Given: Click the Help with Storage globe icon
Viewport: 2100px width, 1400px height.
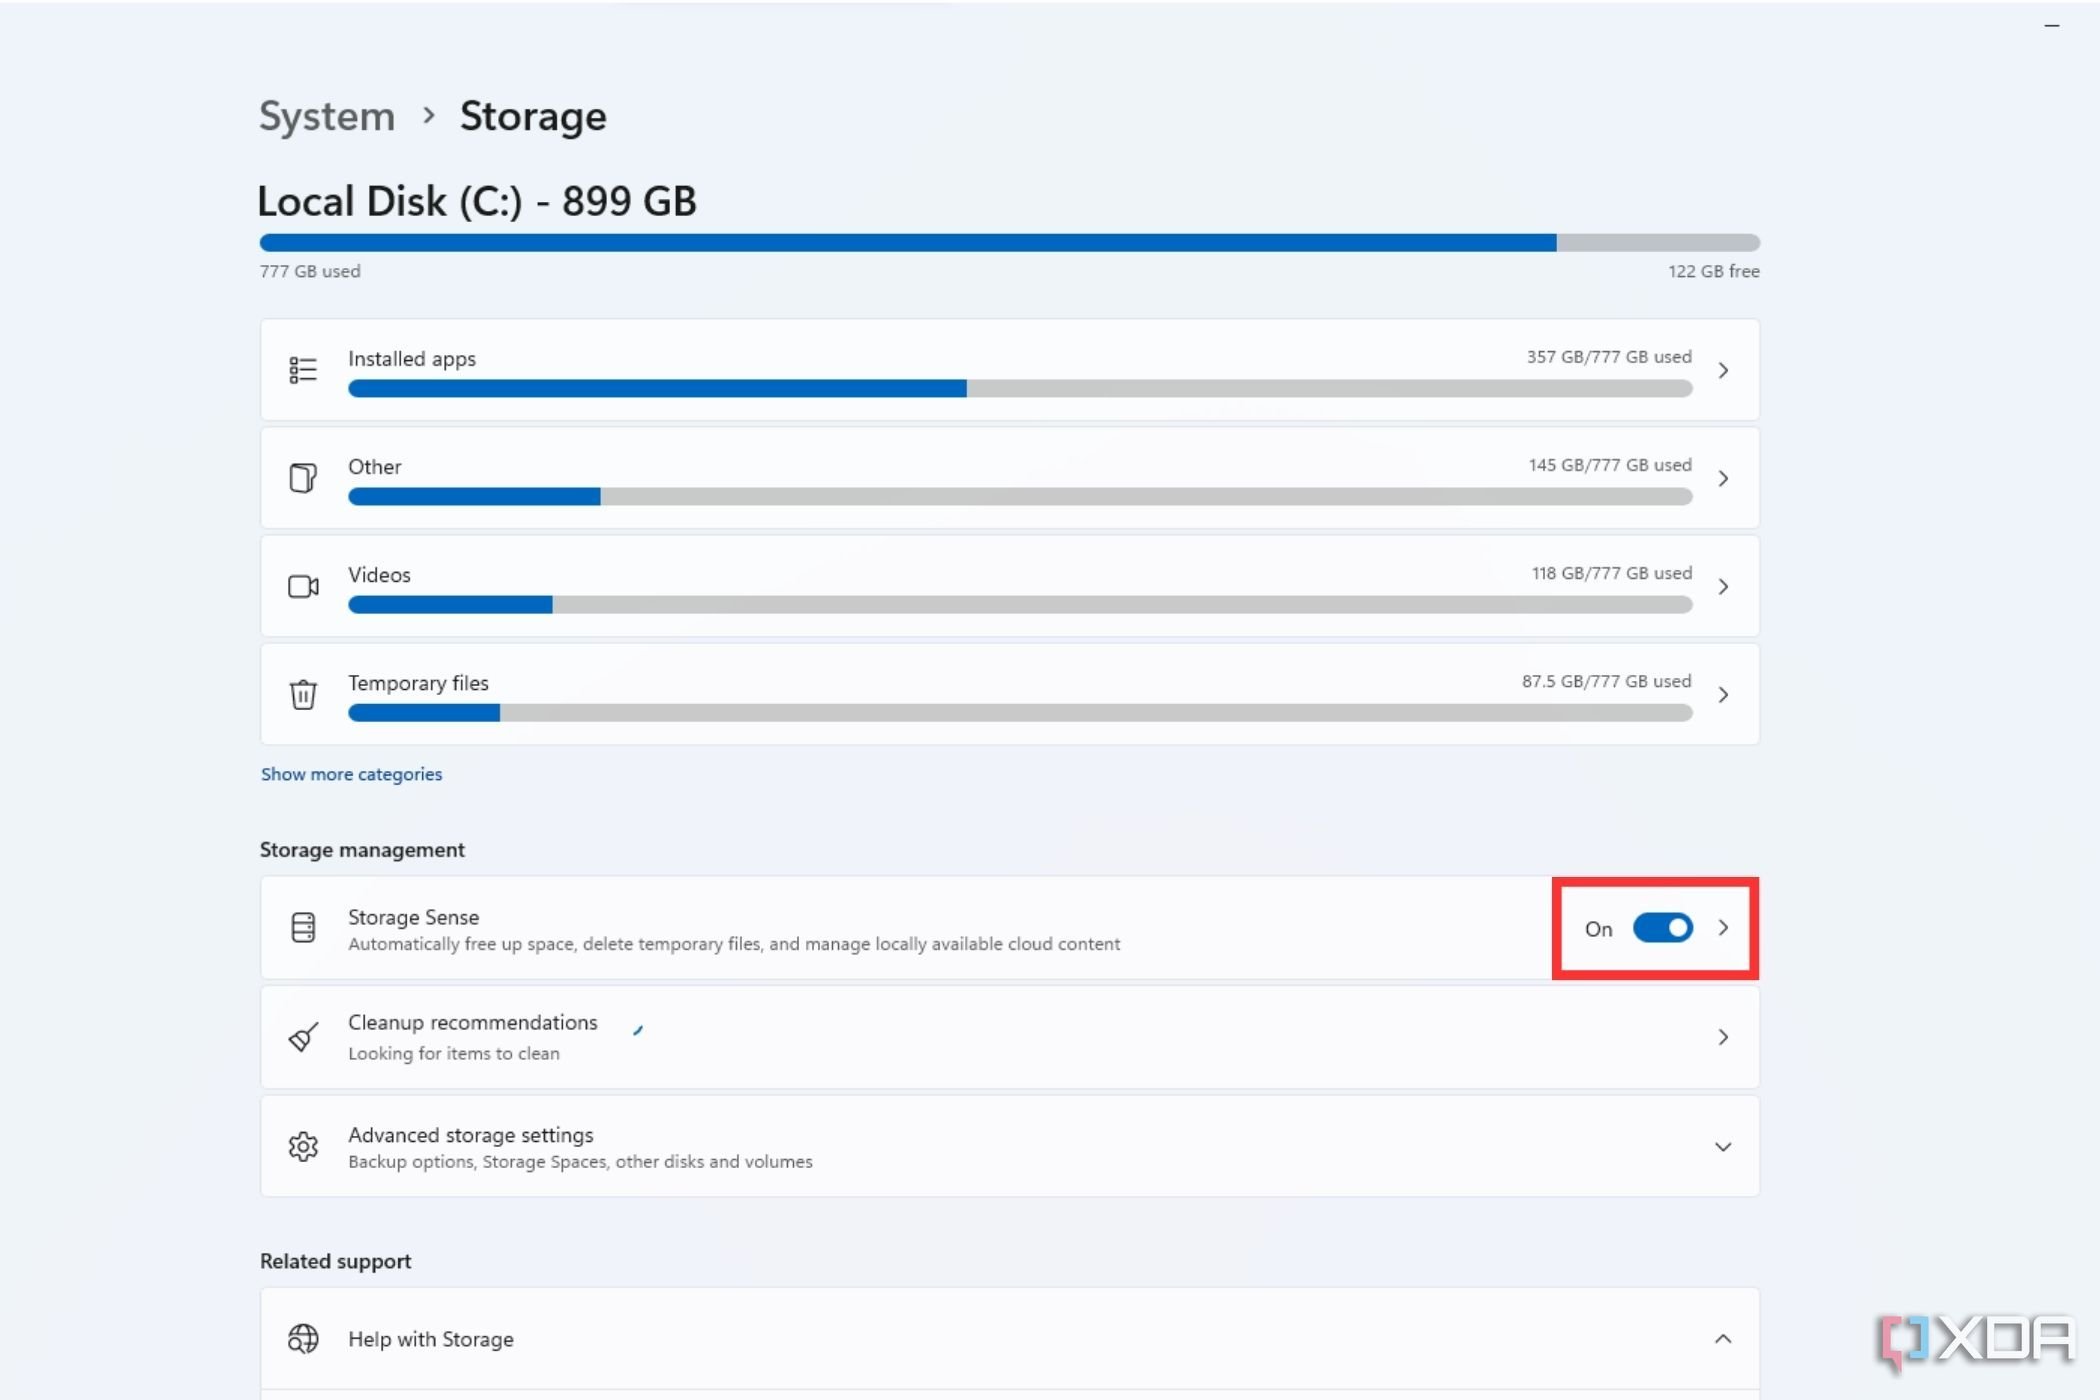Looking at the screenshot, I should 302,1339.
